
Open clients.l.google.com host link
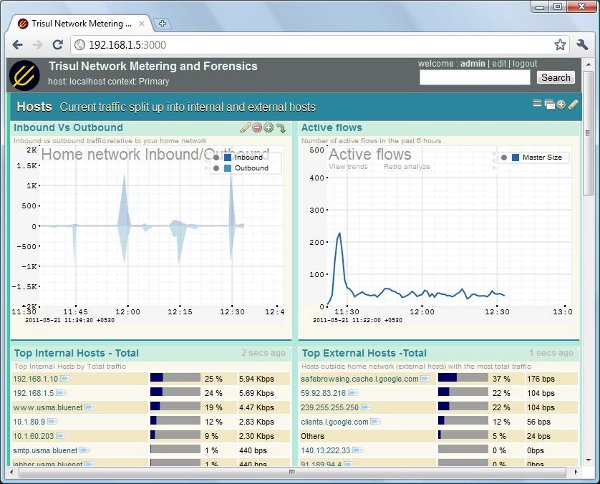point(334,422)
